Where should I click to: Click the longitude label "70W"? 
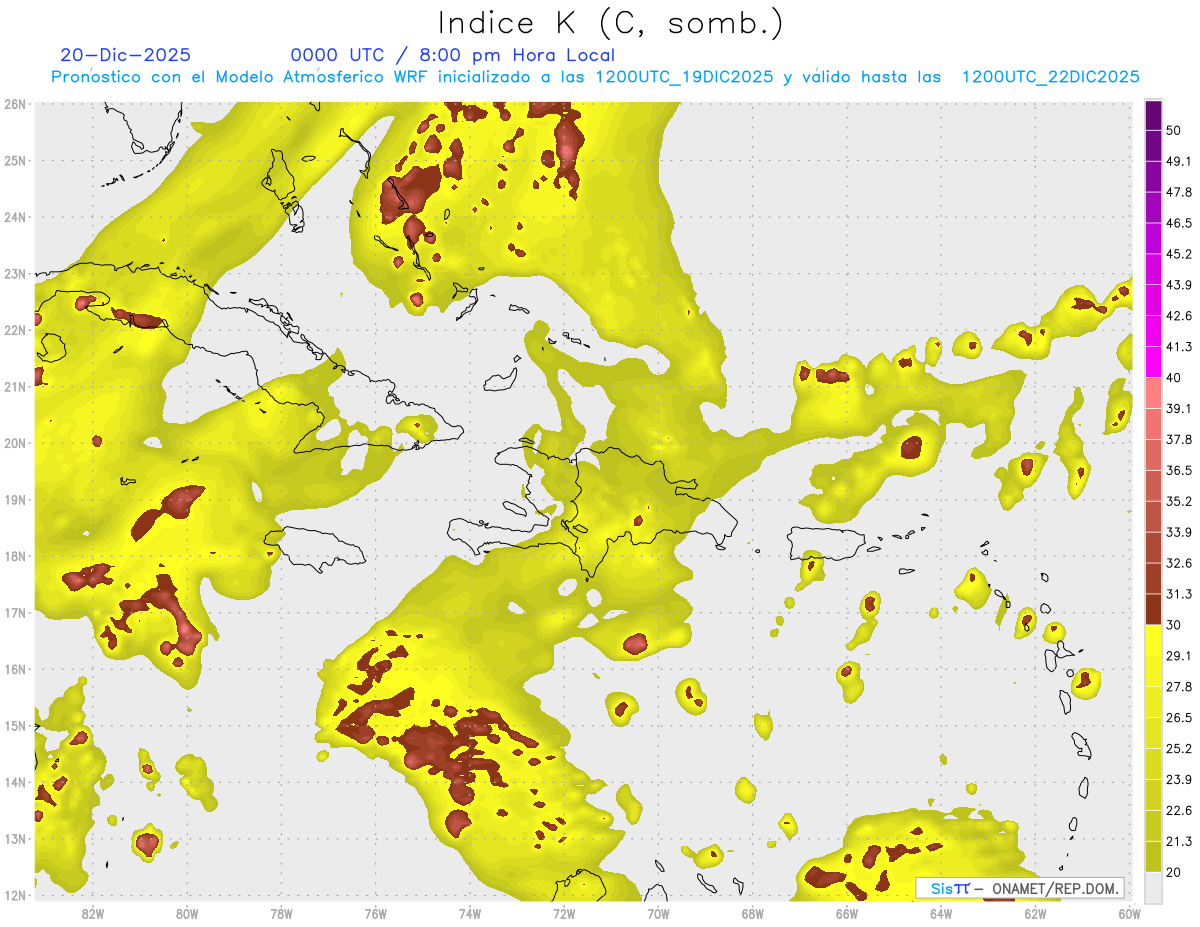pos(658,913)
